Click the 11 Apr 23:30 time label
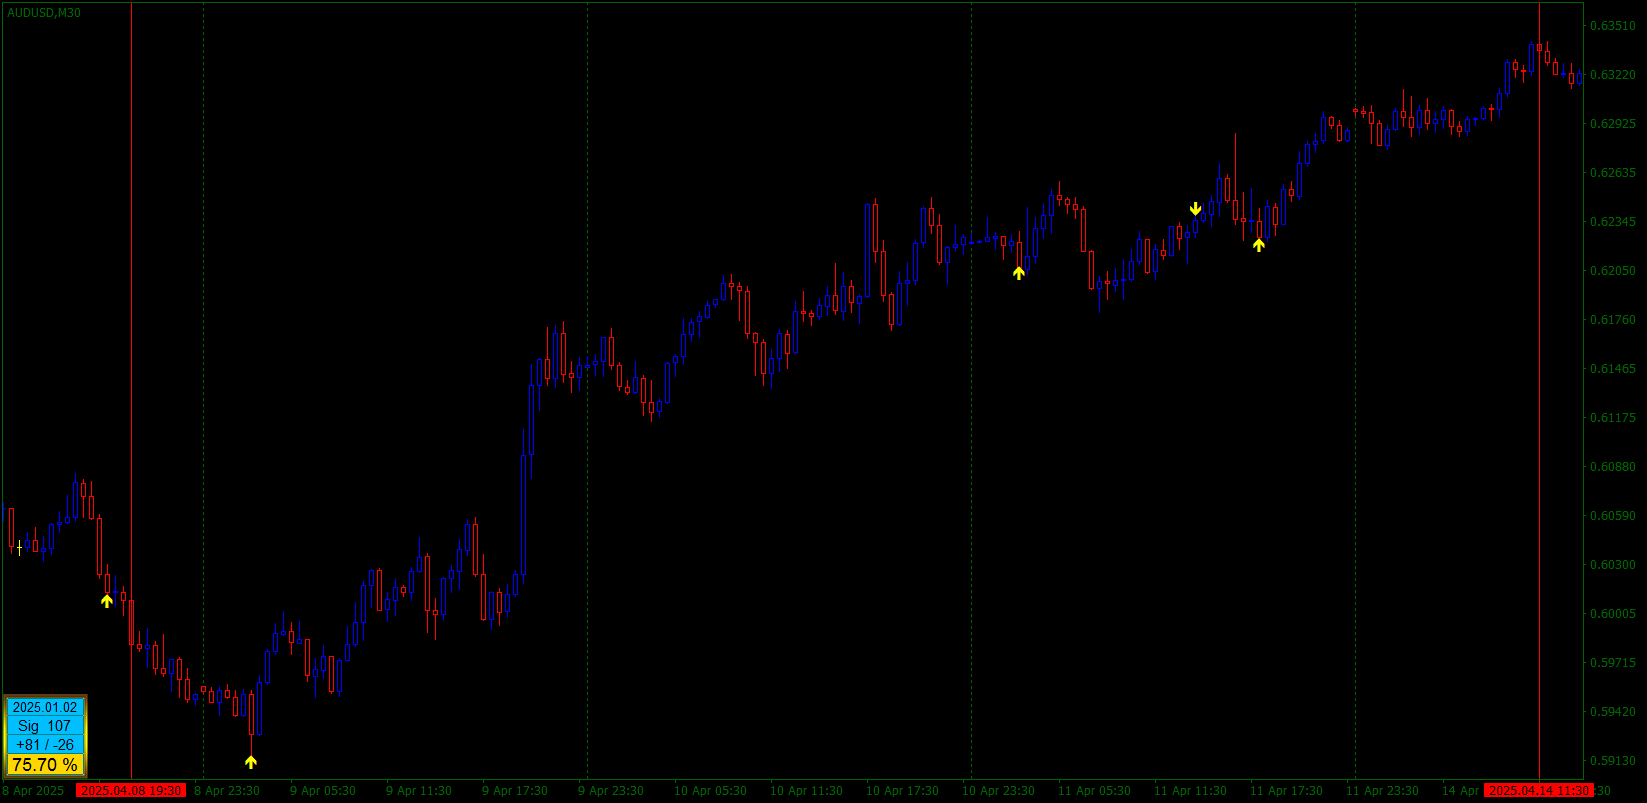Viewport: 1647px width, 803px height. pos(1382,791)
